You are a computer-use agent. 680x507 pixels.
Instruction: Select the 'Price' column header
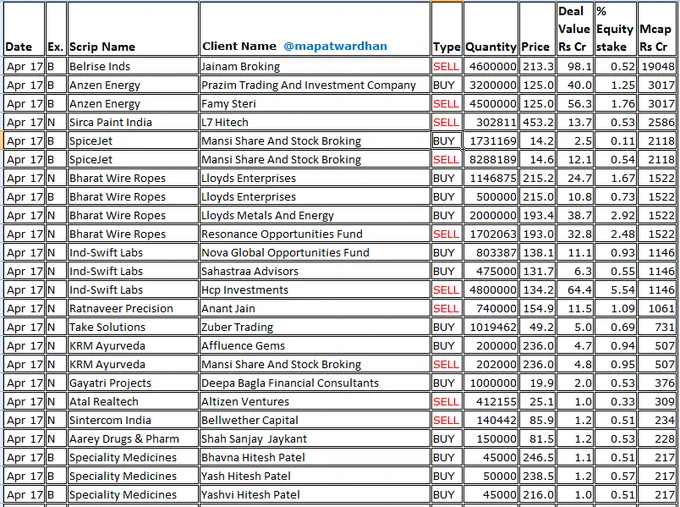tap(537, 29)
